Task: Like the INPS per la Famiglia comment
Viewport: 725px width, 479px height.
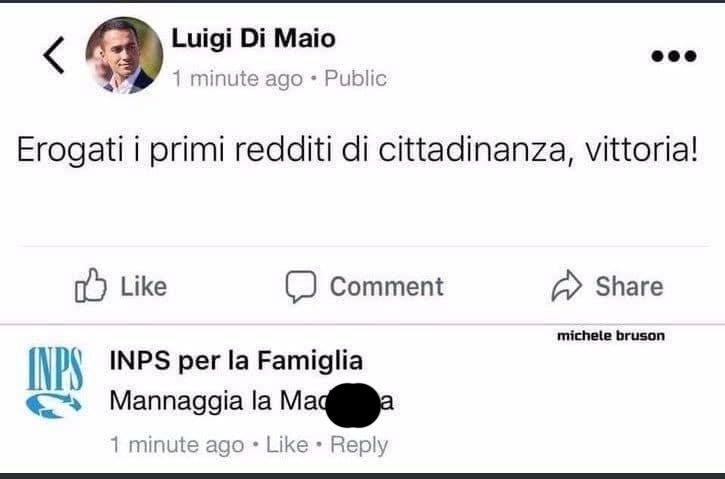Action: [287, 444]
